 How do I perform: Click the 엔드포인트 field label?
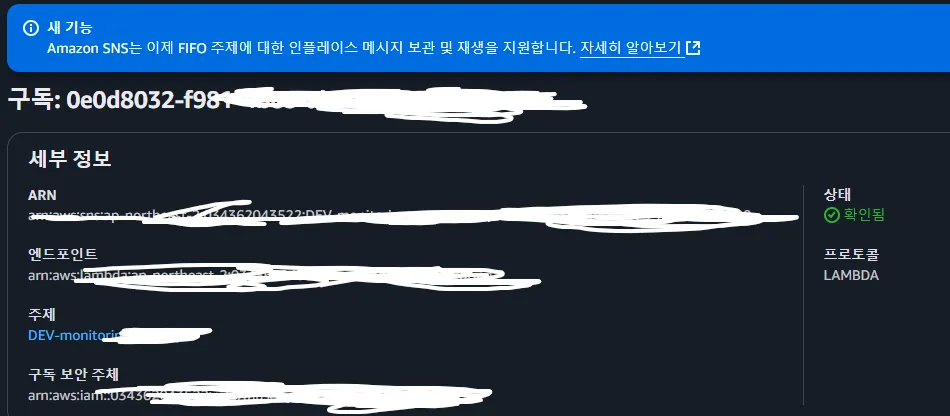click(x=63, y=253)
